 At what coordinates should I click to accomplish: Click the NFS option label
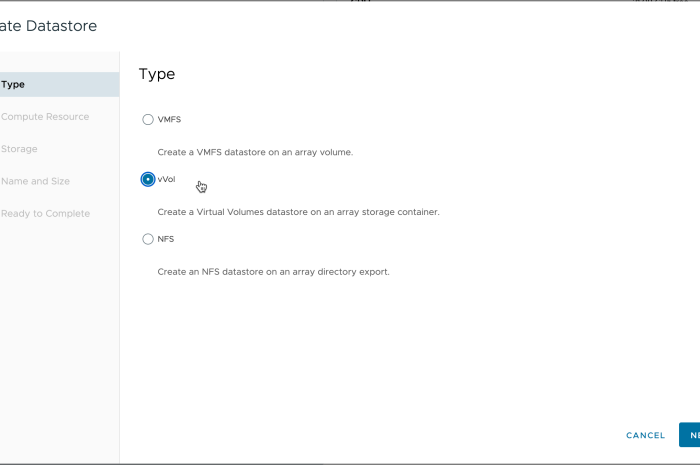pyautogui.click(x=166, y=239)
